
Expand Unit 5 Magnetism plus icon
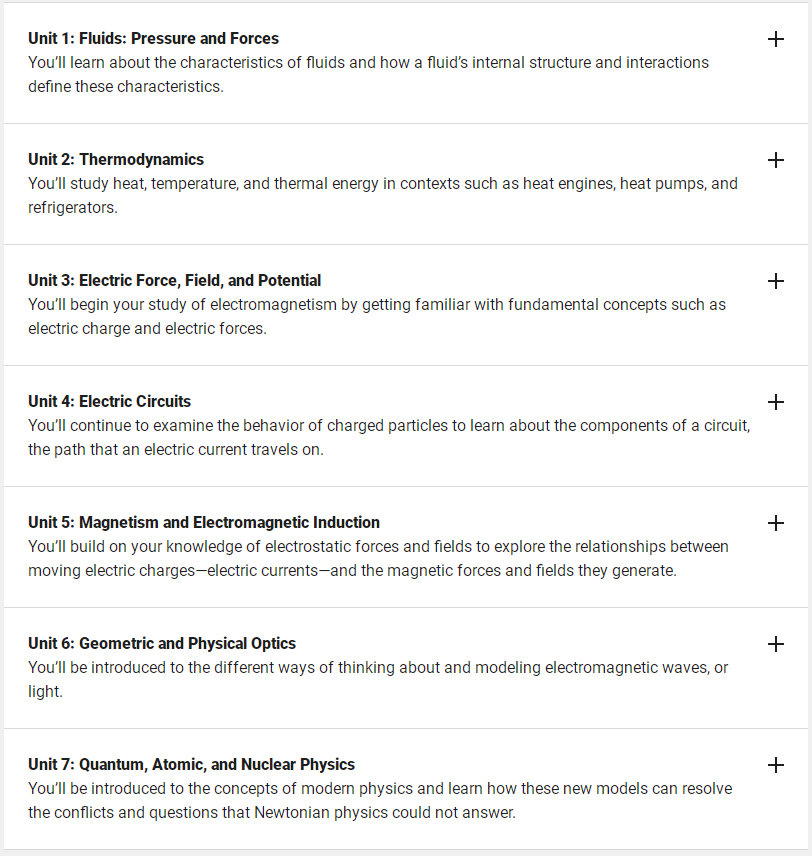coord(775,523)
